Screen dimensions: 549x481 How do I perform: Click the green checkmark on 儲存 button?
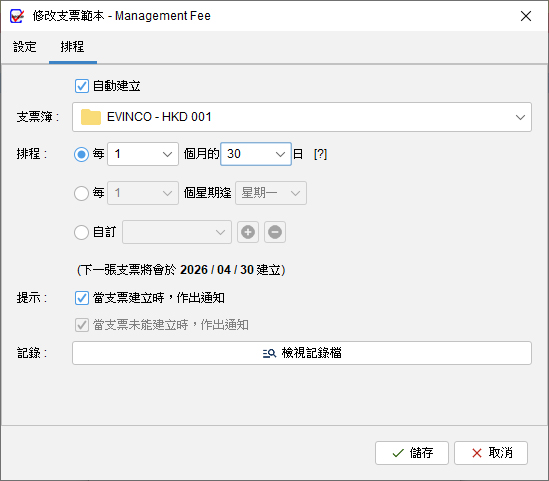point(398,453)
